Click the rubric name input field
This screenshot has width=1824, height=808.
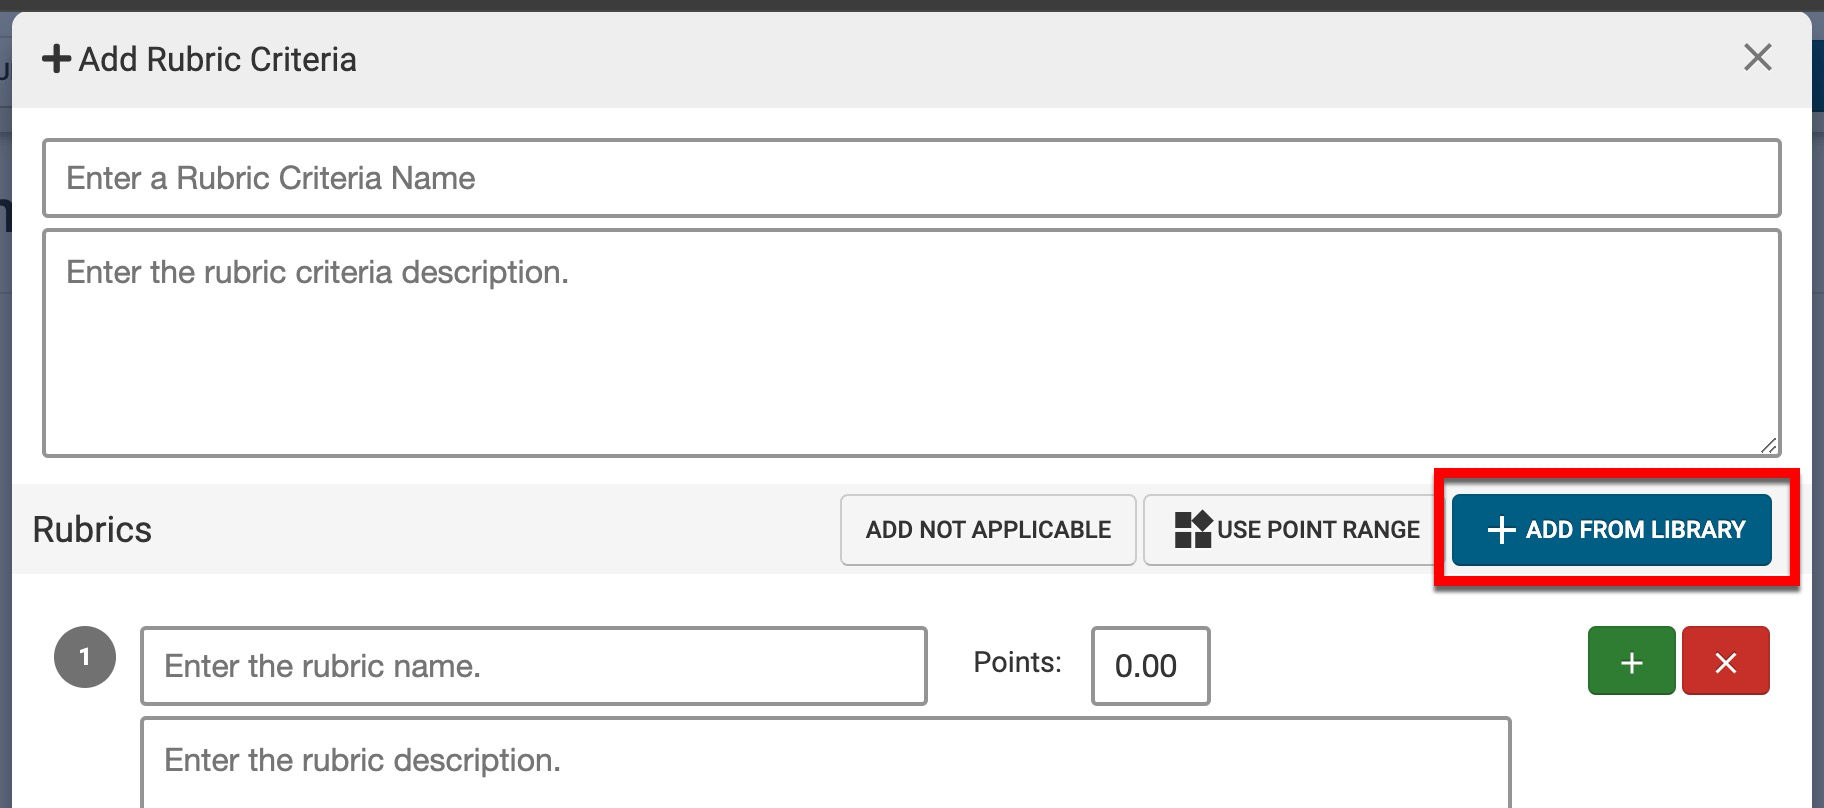click(x=533, y=666)
